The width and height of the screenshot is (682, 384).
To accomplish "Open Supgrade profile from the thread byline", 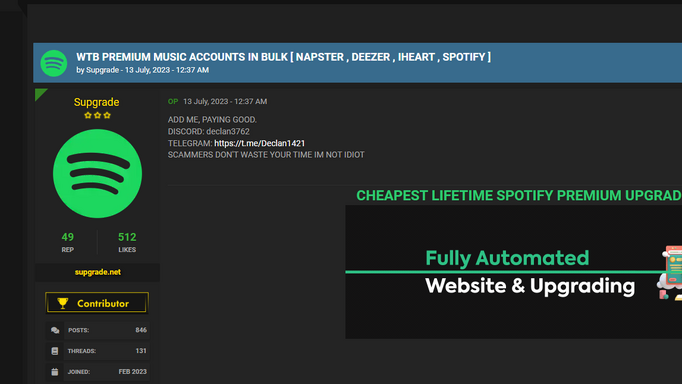I will (x=102, y=70).
